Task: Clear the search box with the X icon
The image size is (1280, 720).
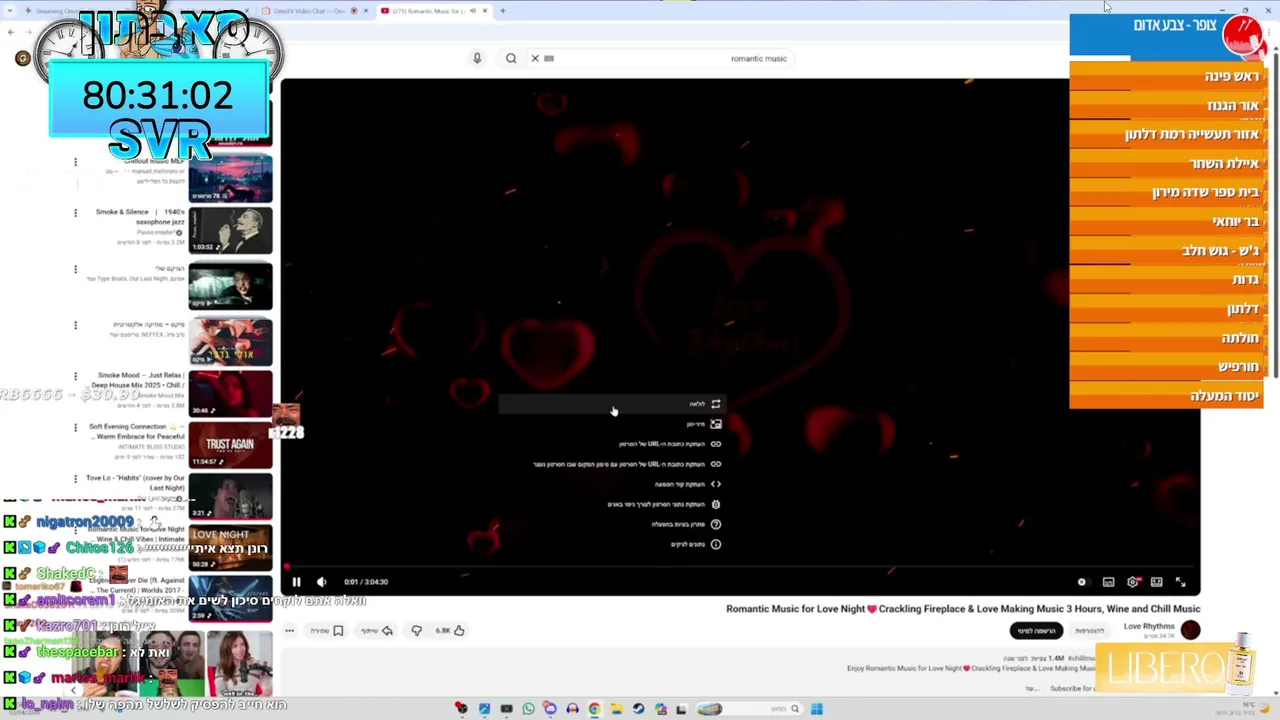Action: click(535, 58)
